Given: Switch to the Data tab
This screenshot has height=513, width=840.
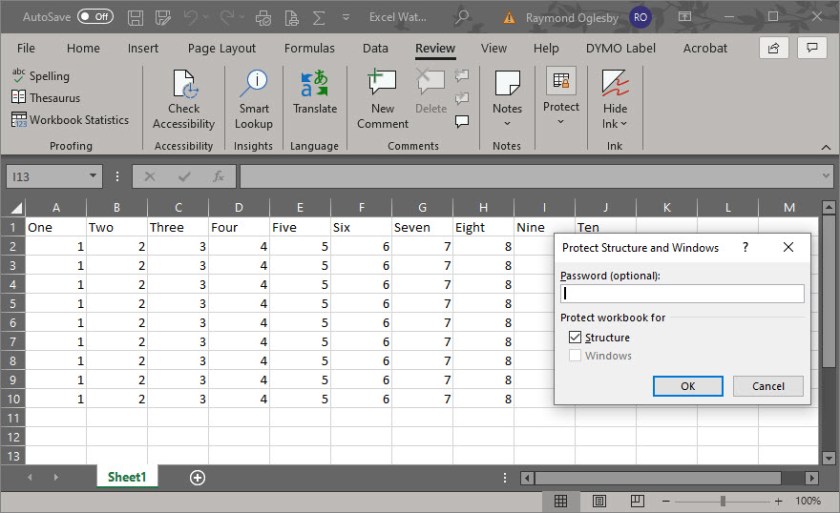Looking at the screenshot, I should click(375, 48).
